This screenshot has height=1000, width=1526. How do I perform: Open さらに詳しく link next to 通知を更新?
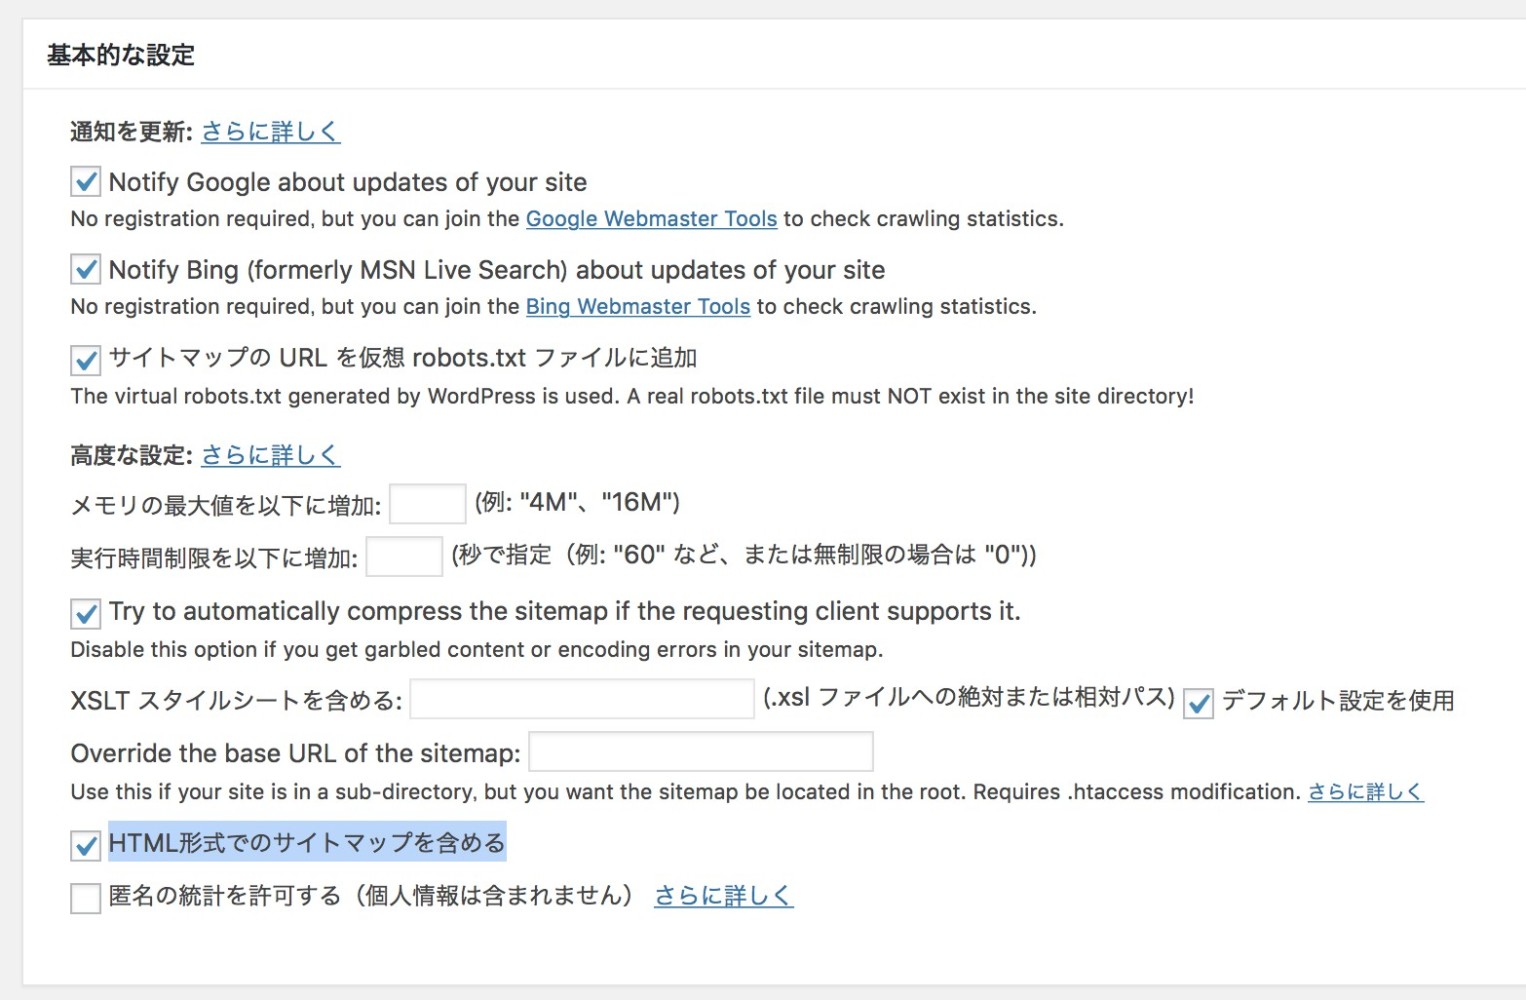271,131
